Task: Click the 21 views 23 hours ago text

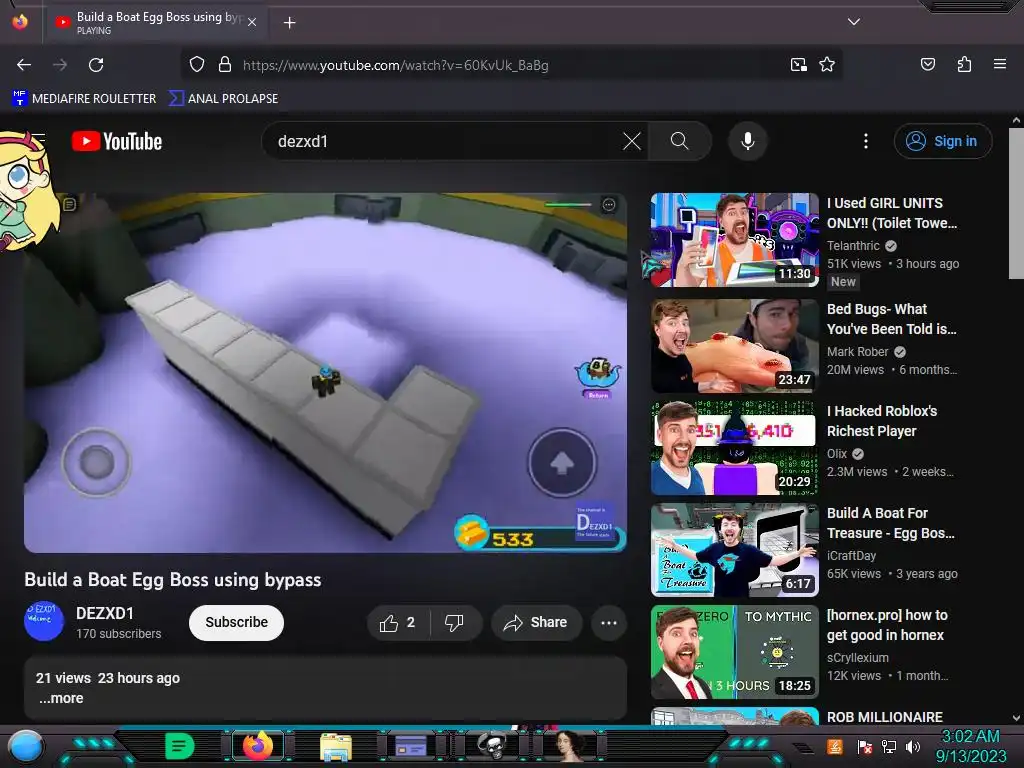Action: point(108,678)
